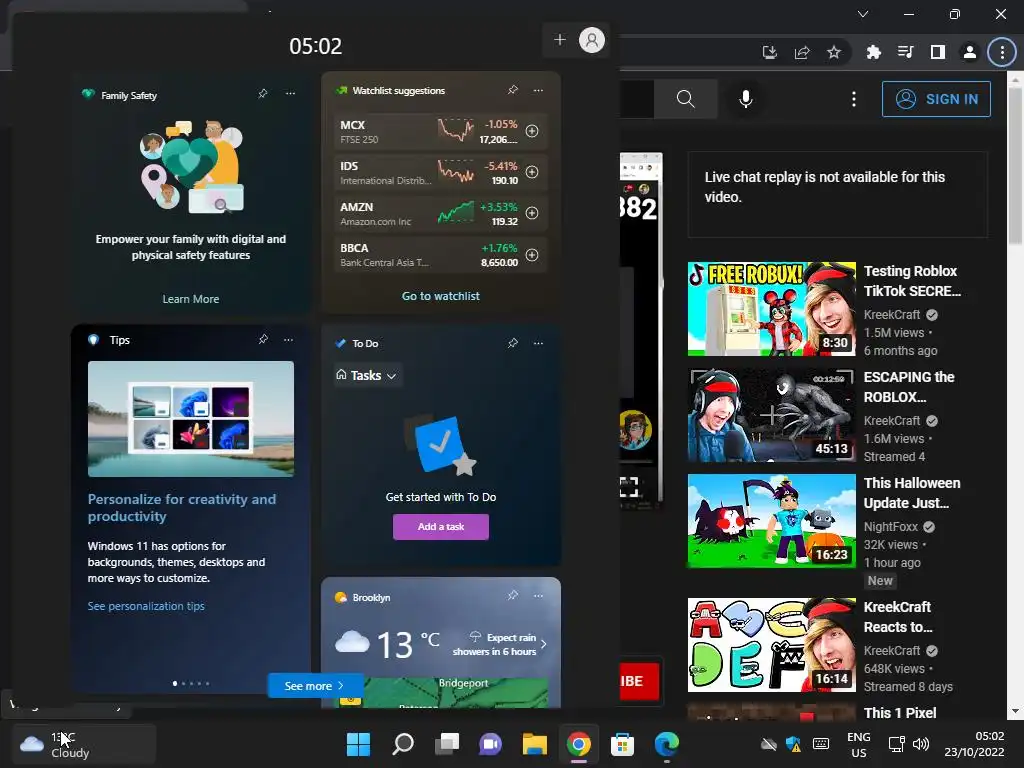This screenshot has height=768, width=1024.
Task: Click See more widgets button
Action: [315, 686]
